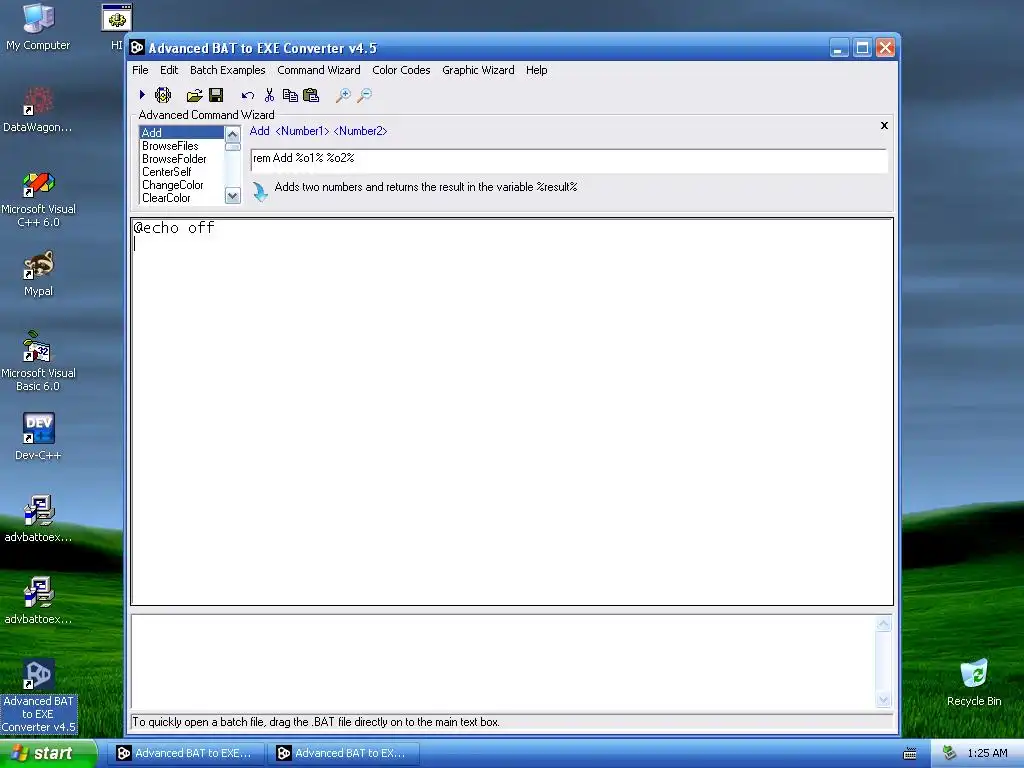Select the Dev-C++ desktop icon
This screenshot has width=1024, height=768.
click(38, 436)
